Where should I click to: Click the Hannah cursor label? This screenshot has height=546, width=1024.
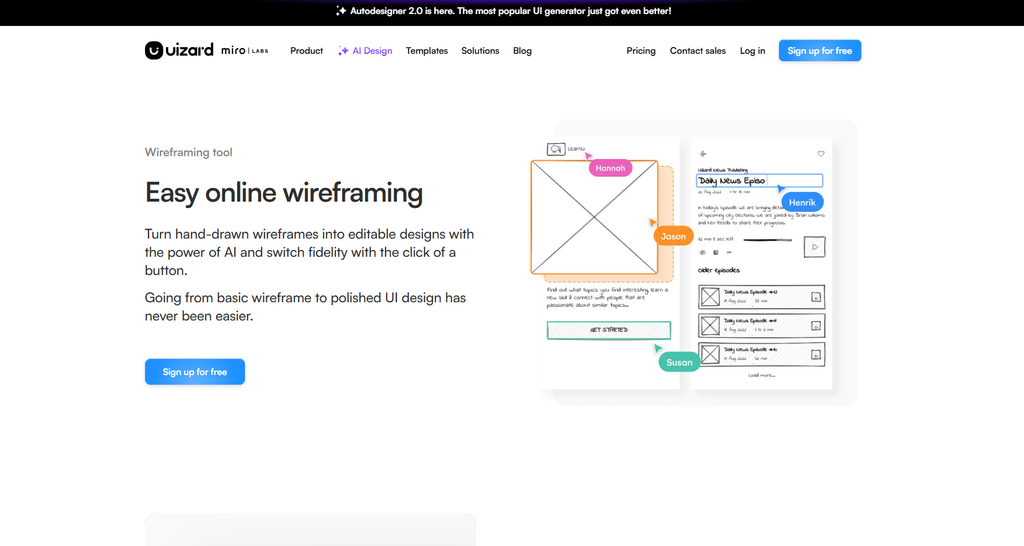coord(610,168)
